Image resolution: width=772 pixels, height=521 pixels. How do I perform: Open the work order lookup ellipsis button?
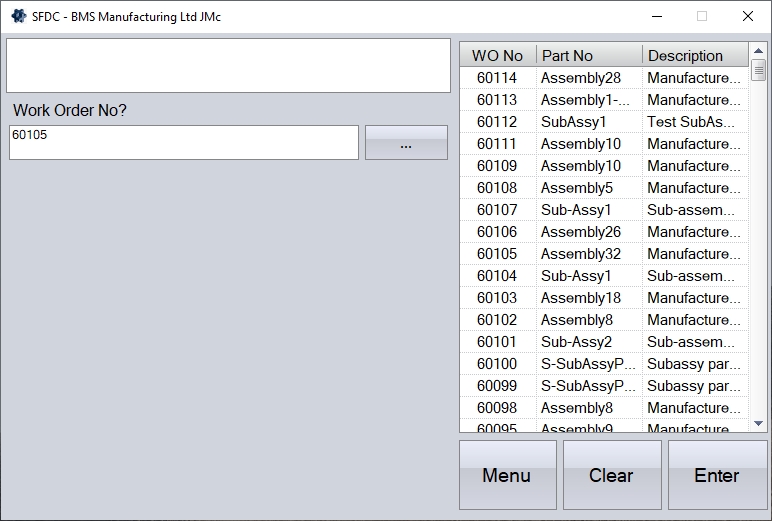point(406,143)
